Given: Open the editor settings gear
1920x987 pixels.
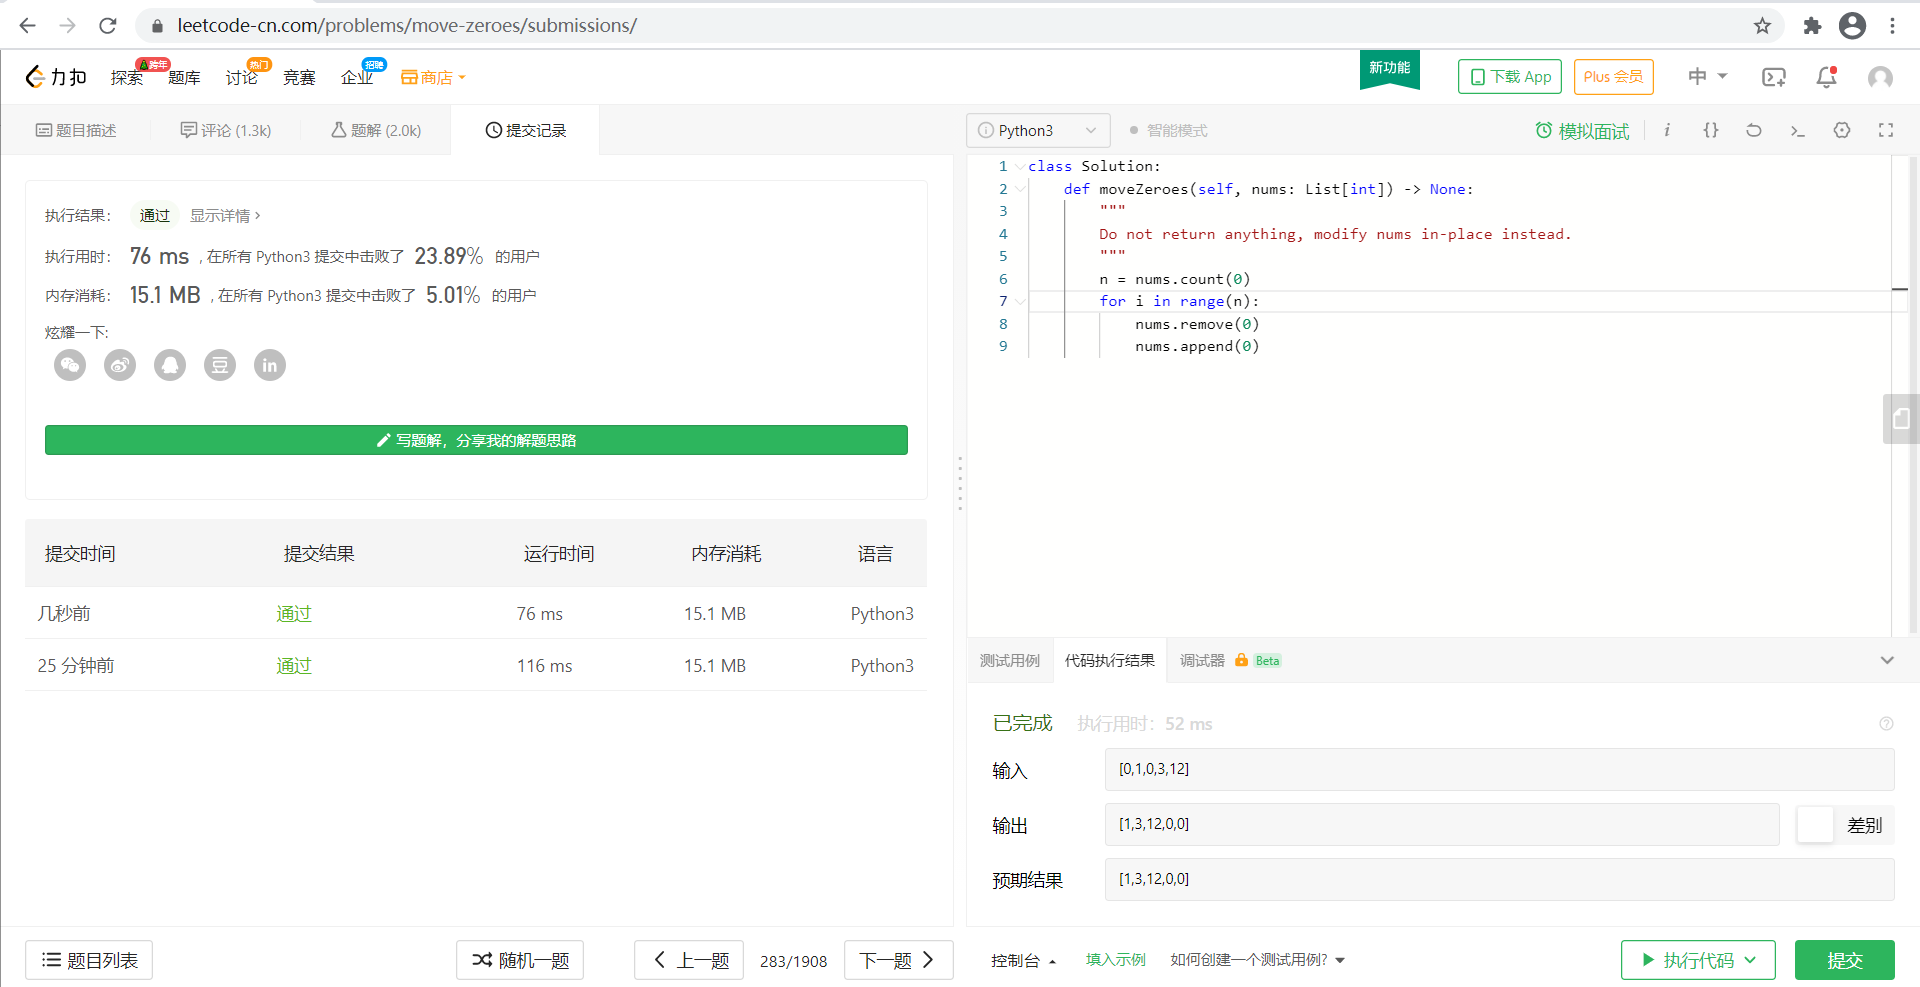Looking at the screenshot, I should pos(1842,130).
